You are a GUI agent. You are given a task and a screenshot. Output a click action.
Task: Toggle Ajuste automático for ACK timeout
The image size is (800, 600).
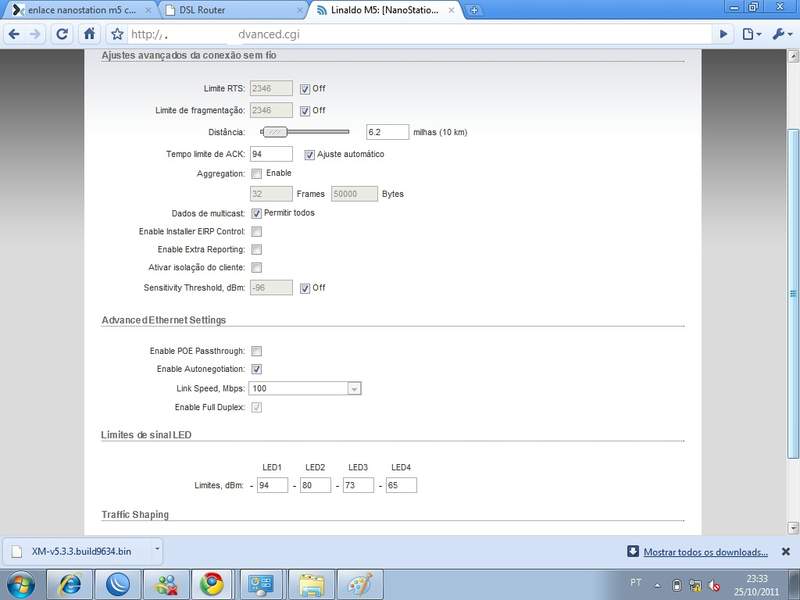click(309, 155)
